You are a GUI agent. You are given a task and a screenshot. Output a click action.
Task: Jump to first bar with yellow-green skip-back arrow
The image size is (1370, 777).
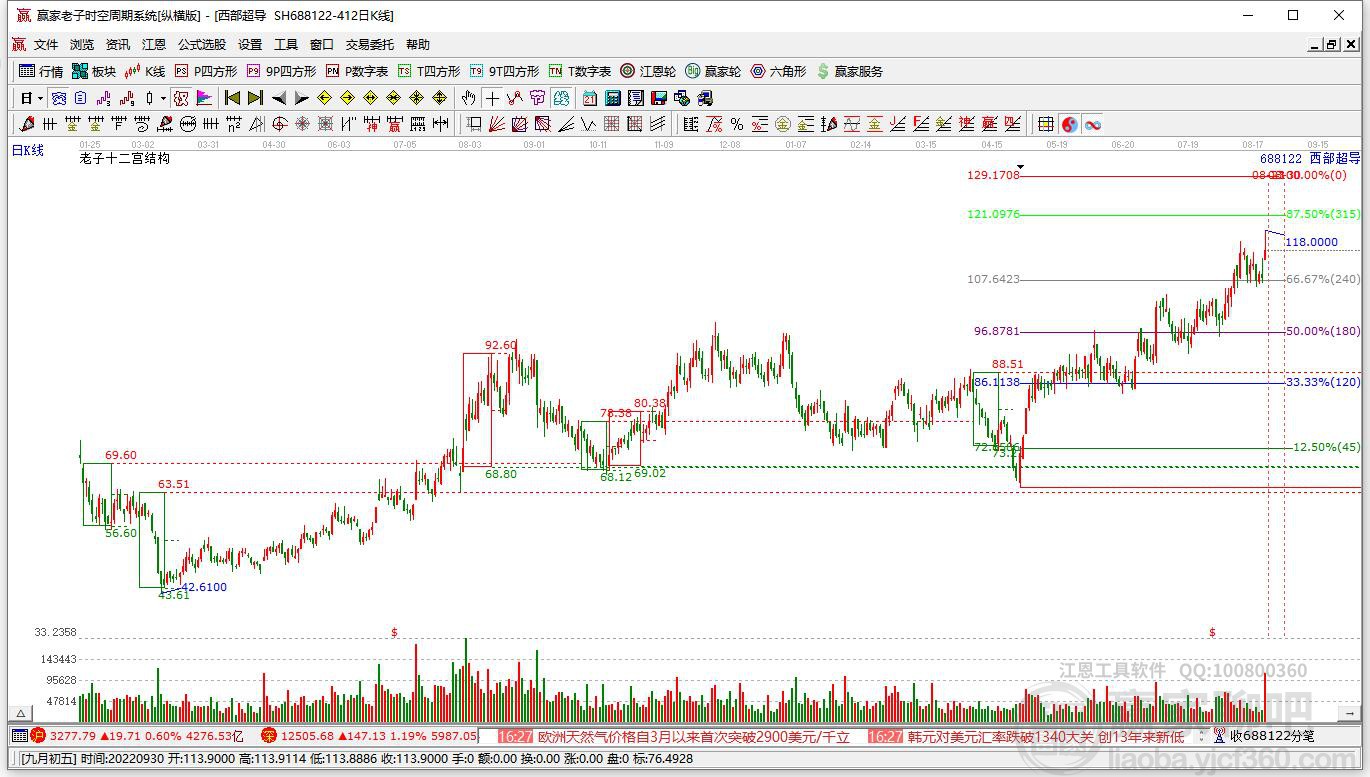click(232, 98)
